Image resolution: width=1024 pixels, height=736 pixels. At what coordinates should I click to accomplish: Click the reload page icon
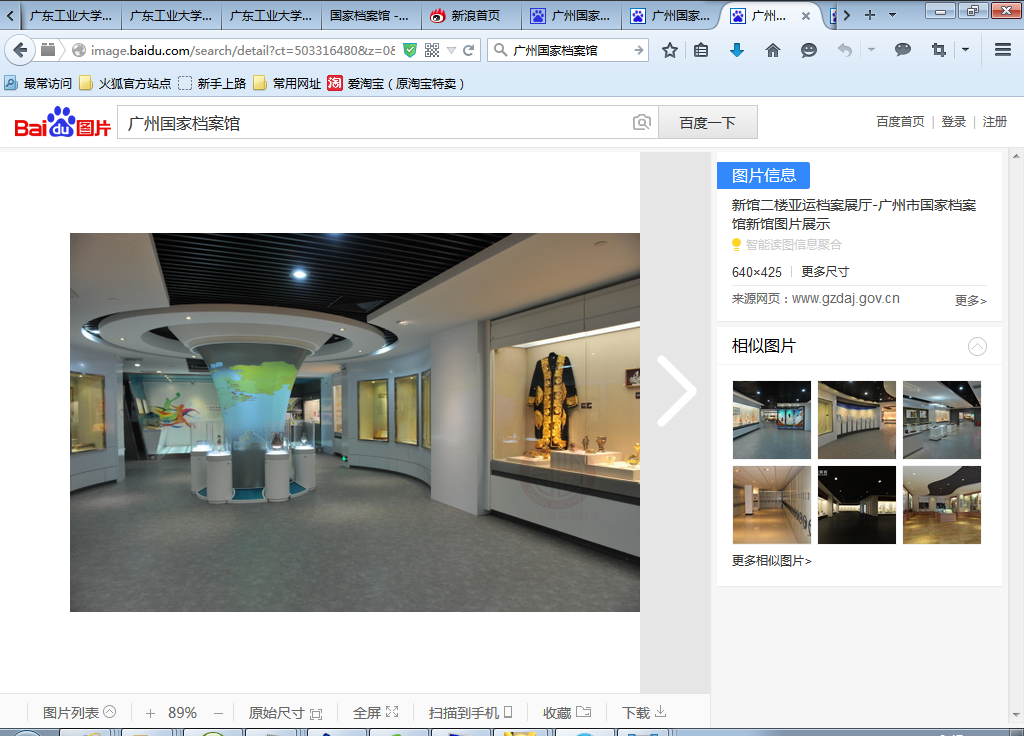[x=468, y=50]
